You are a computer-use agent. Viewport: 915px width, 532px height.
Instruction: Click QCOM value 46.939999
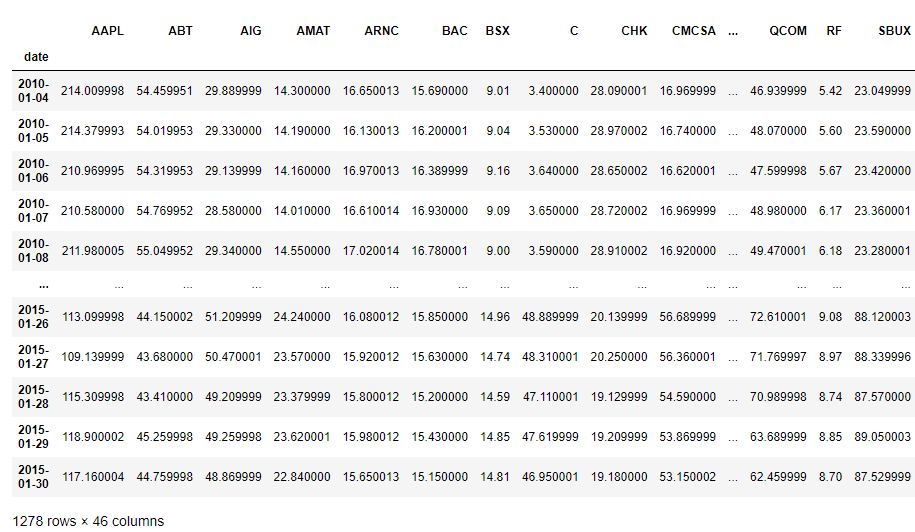point(778,91)
